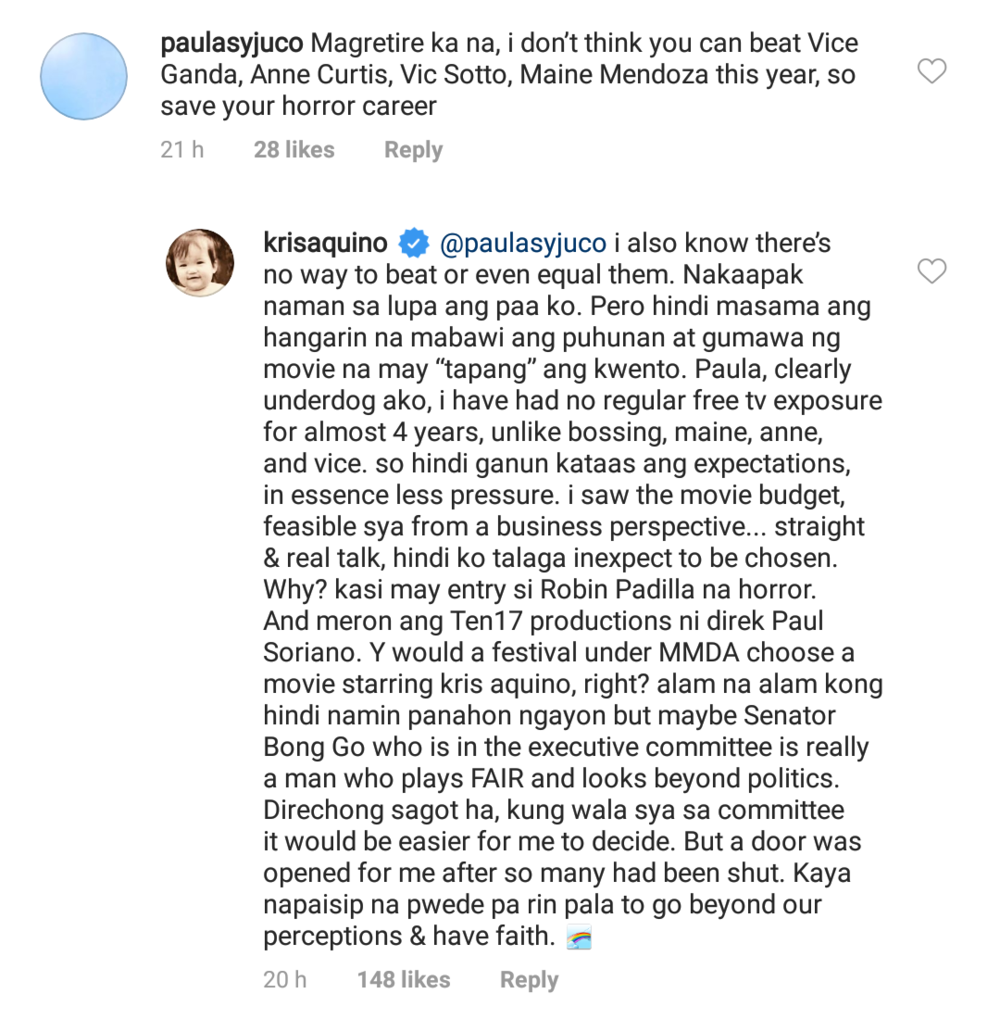Viewport: 1000px width, 1019px height.
Task: Open paulasyjuco's blue circle profile picture
Action: (x=84, y=76)
